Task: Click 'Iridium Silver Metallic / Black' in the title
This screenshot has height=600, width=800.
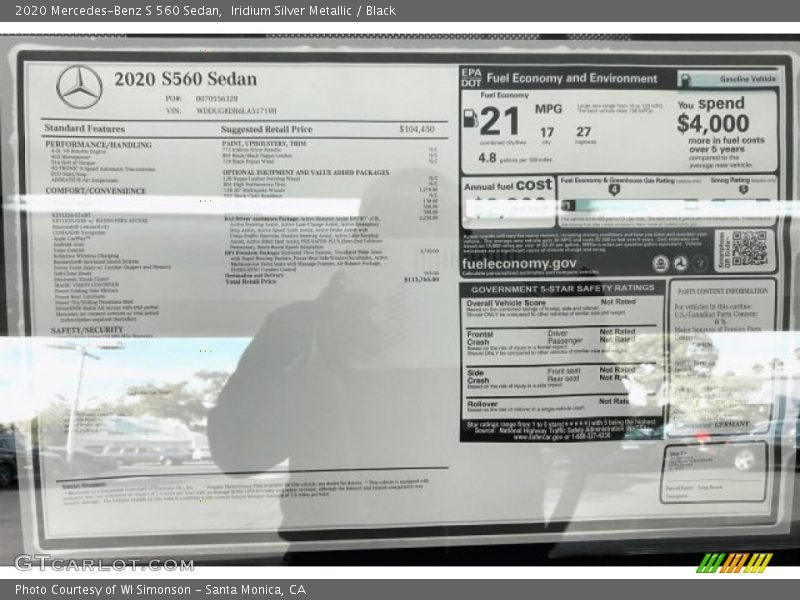Action: [x=313, y=11]
